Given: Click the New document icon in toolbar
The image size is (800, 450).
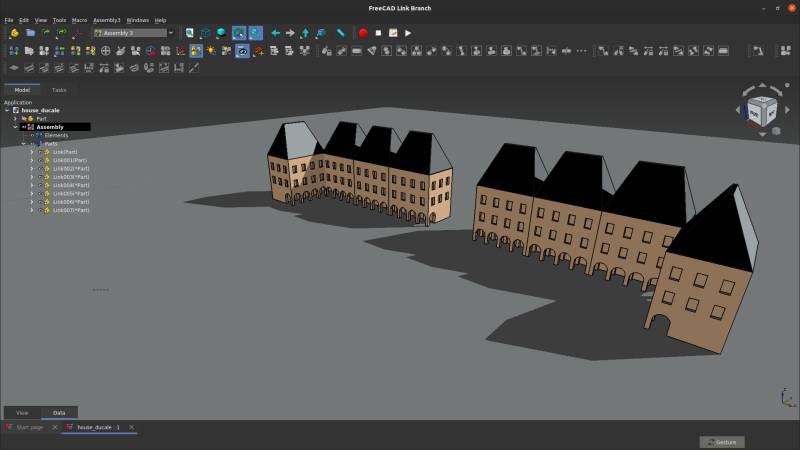Looking at the screenshot, I should tap(14, 33).
